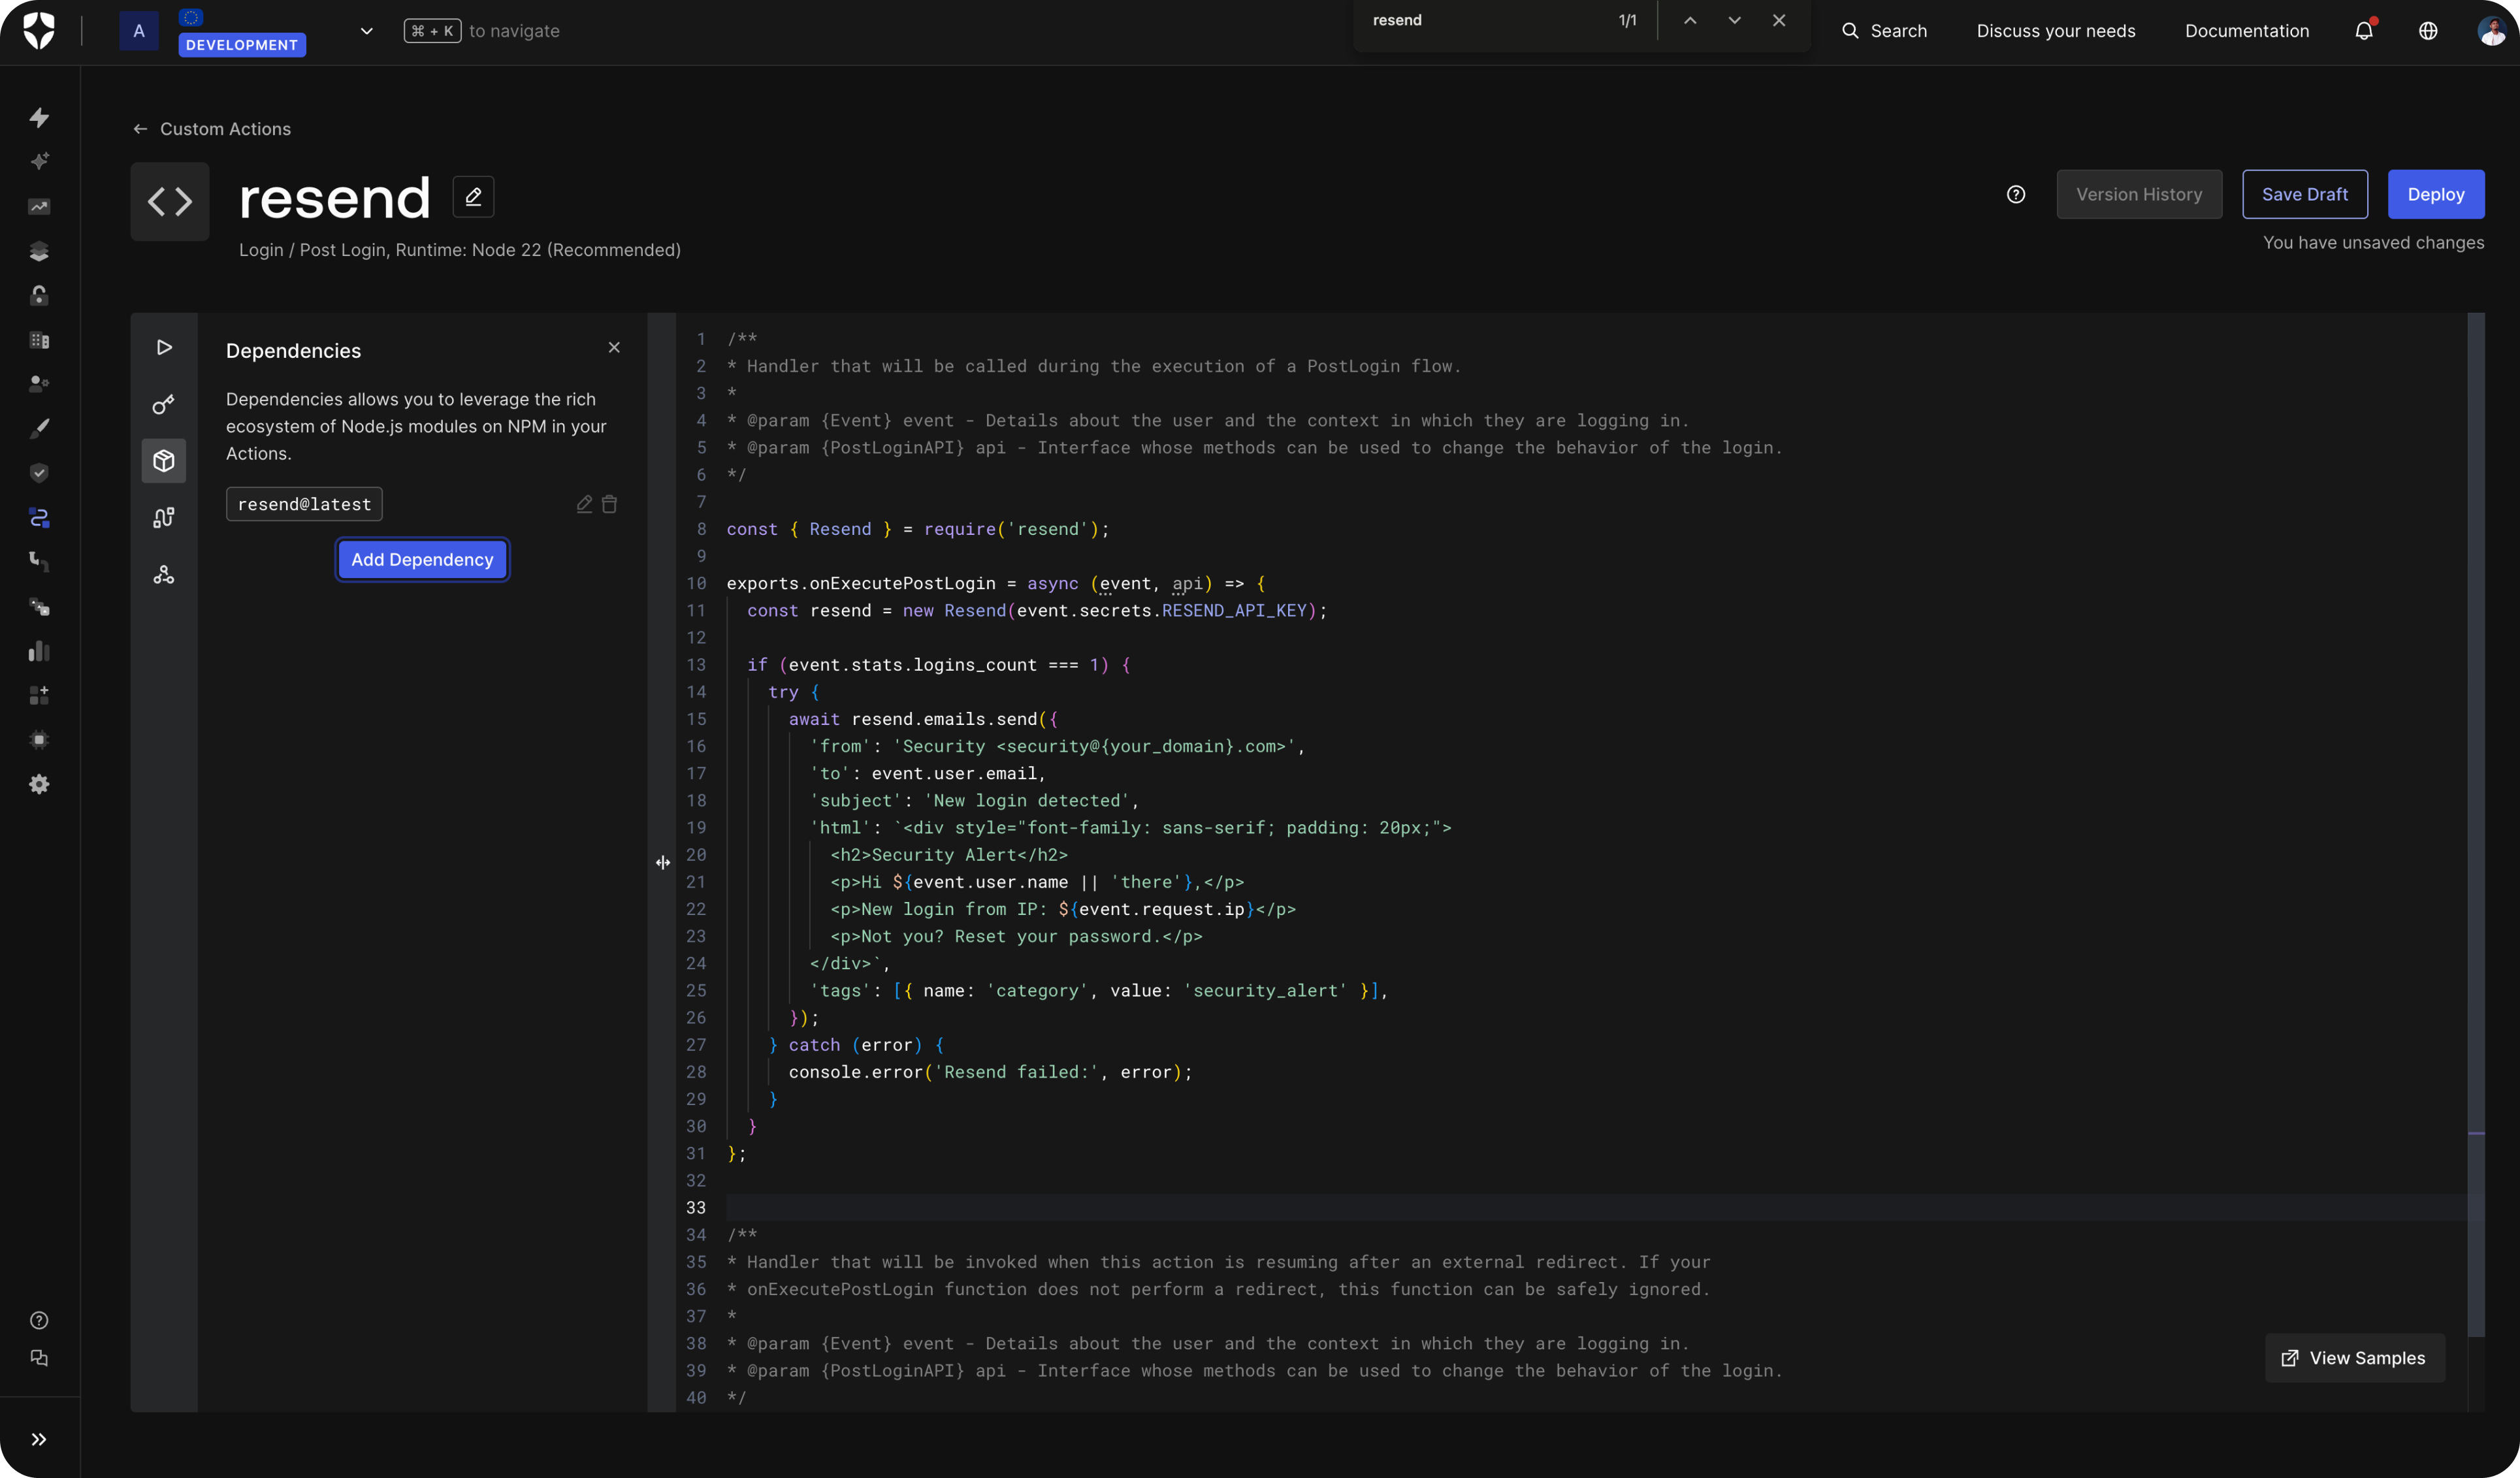Screen dimensions: 2520x1478
Task: Open the Monitoring bar chart sidebar icon
Action: pos(39,651)
